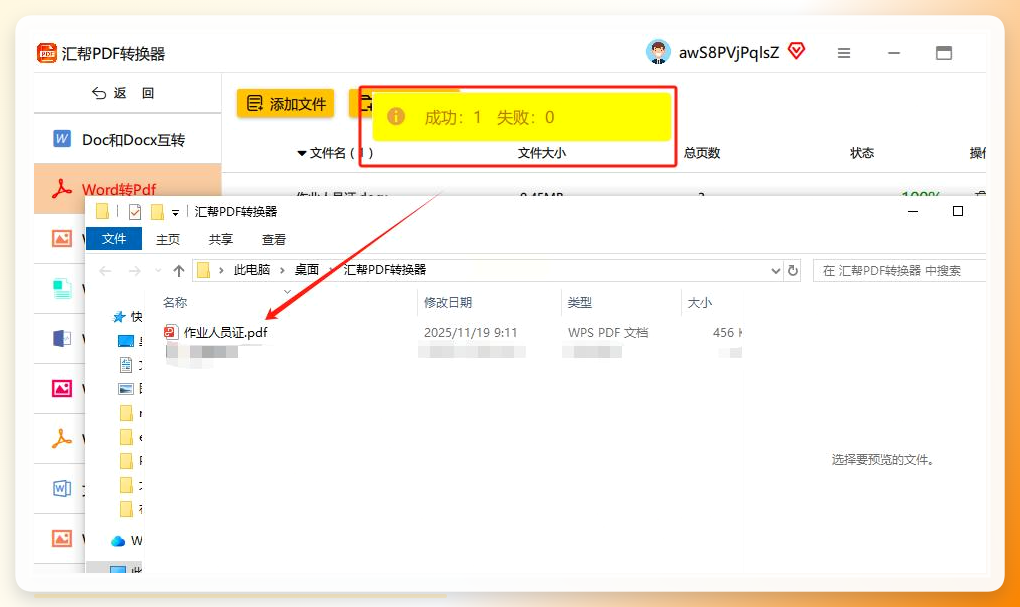Image resolution: width=1020 pixels, height=607 pixels.
Task: Click the Documents icon in navigation pane
Action: pyautogui.click(x=126, y=365)
